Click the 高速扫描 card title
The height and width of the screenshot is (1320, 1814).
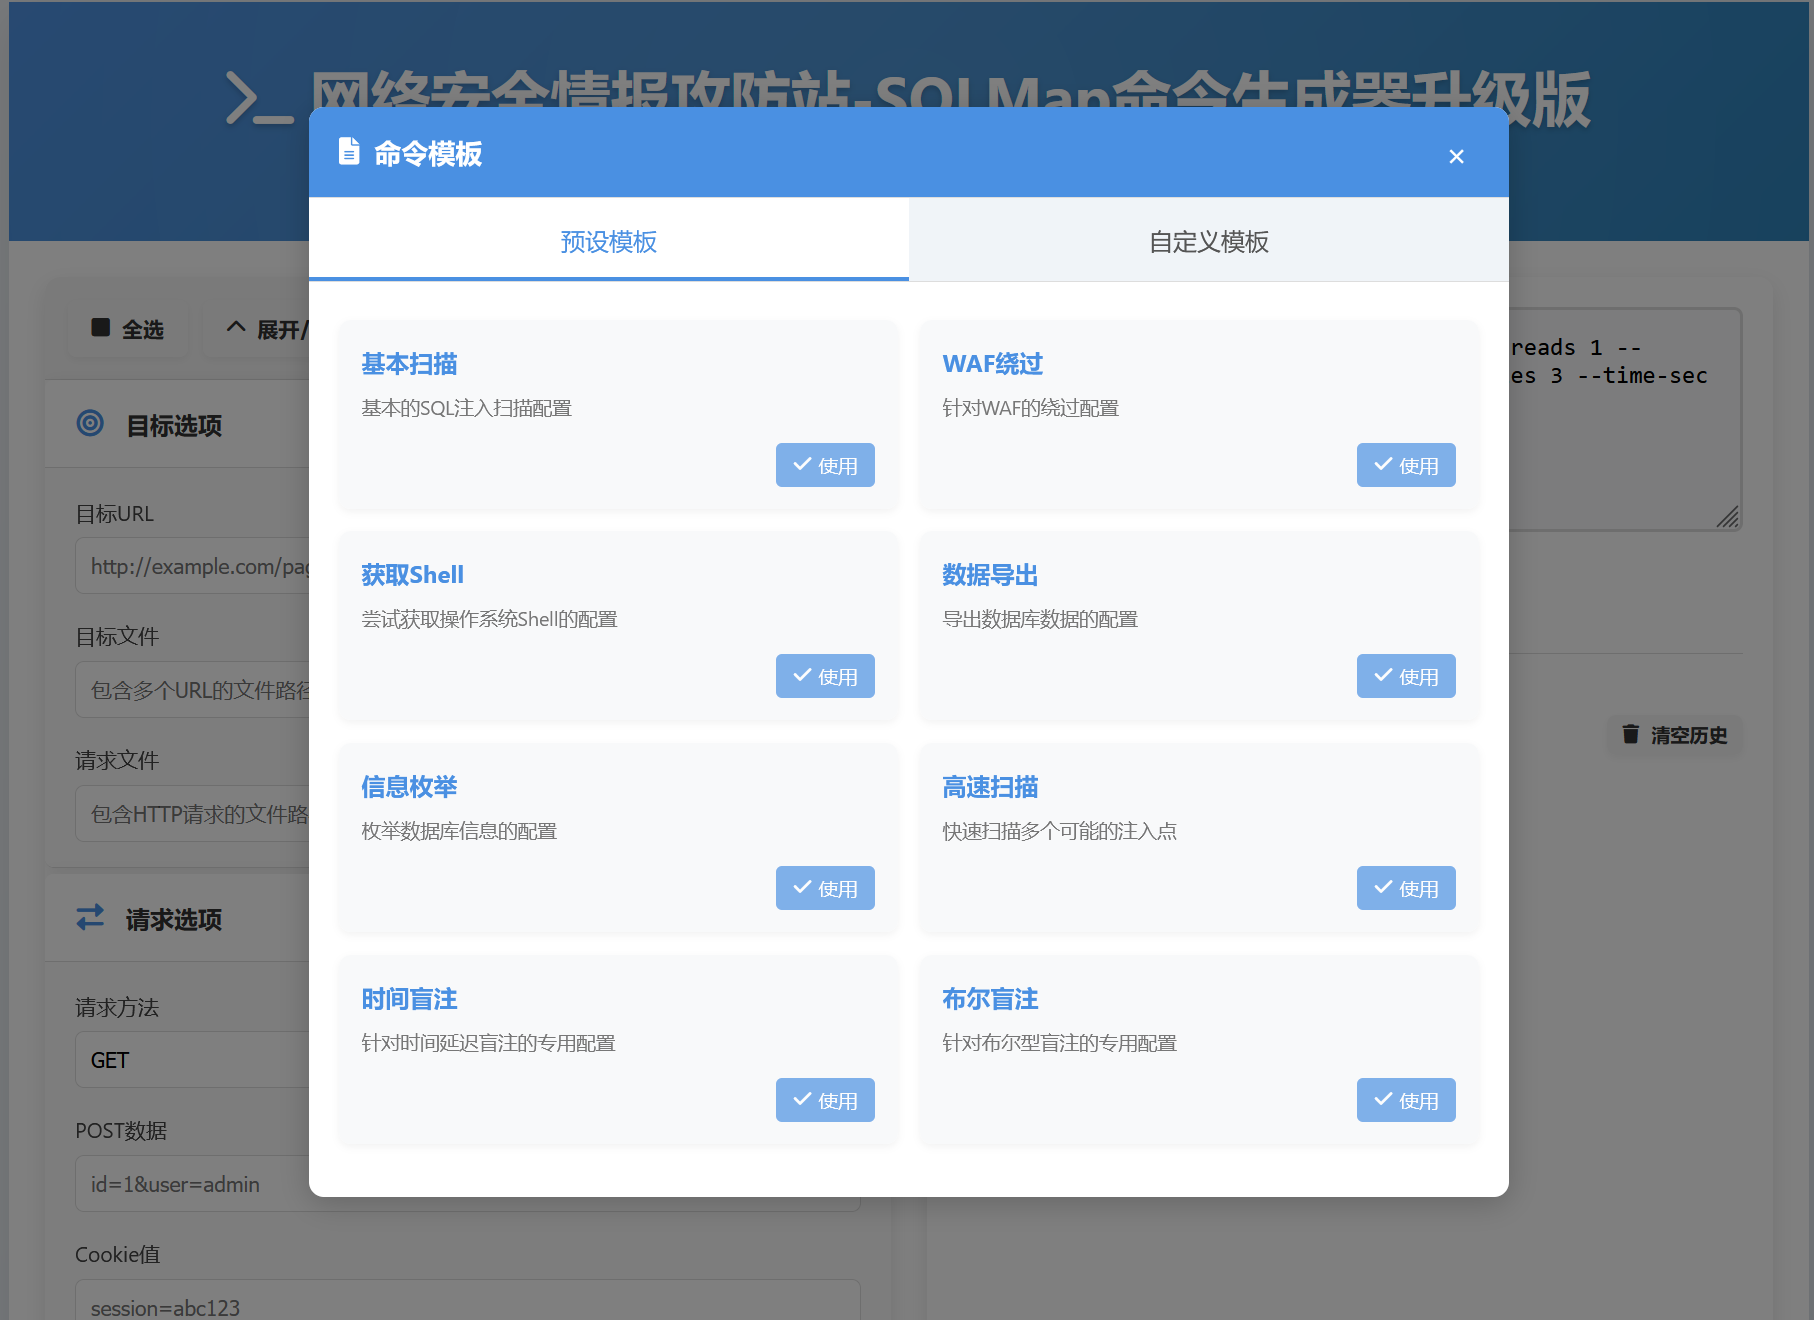(990, 787)
